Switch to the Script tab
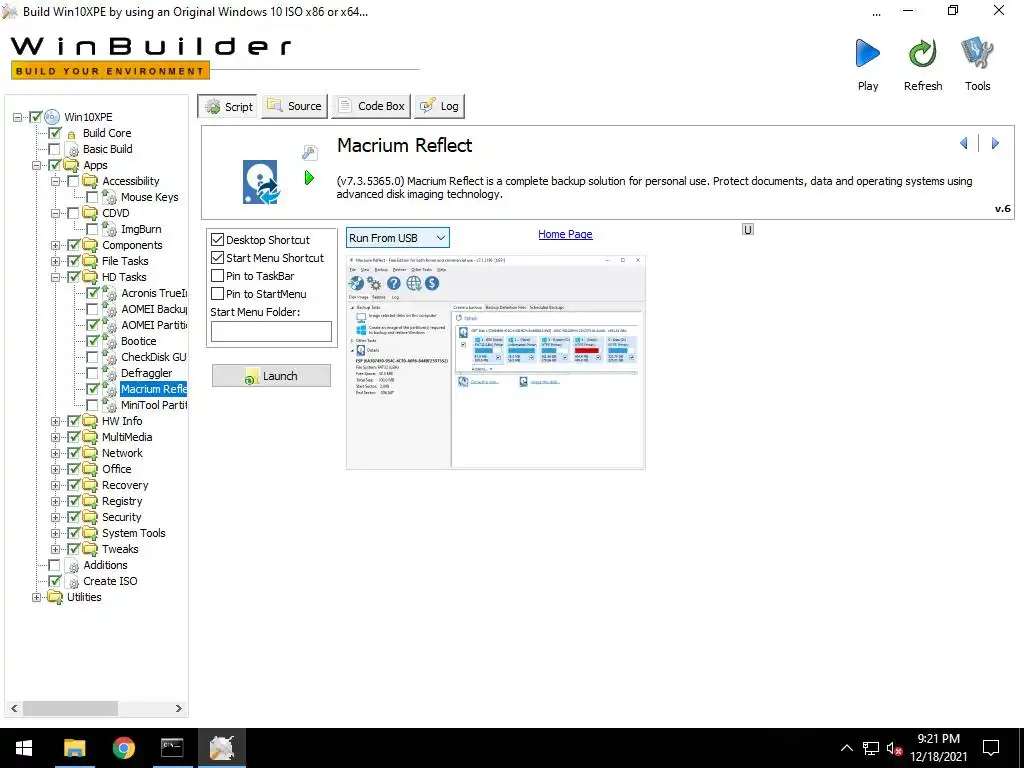The image size is (1024, 768). pyautogui.click(x=228, y=106)
